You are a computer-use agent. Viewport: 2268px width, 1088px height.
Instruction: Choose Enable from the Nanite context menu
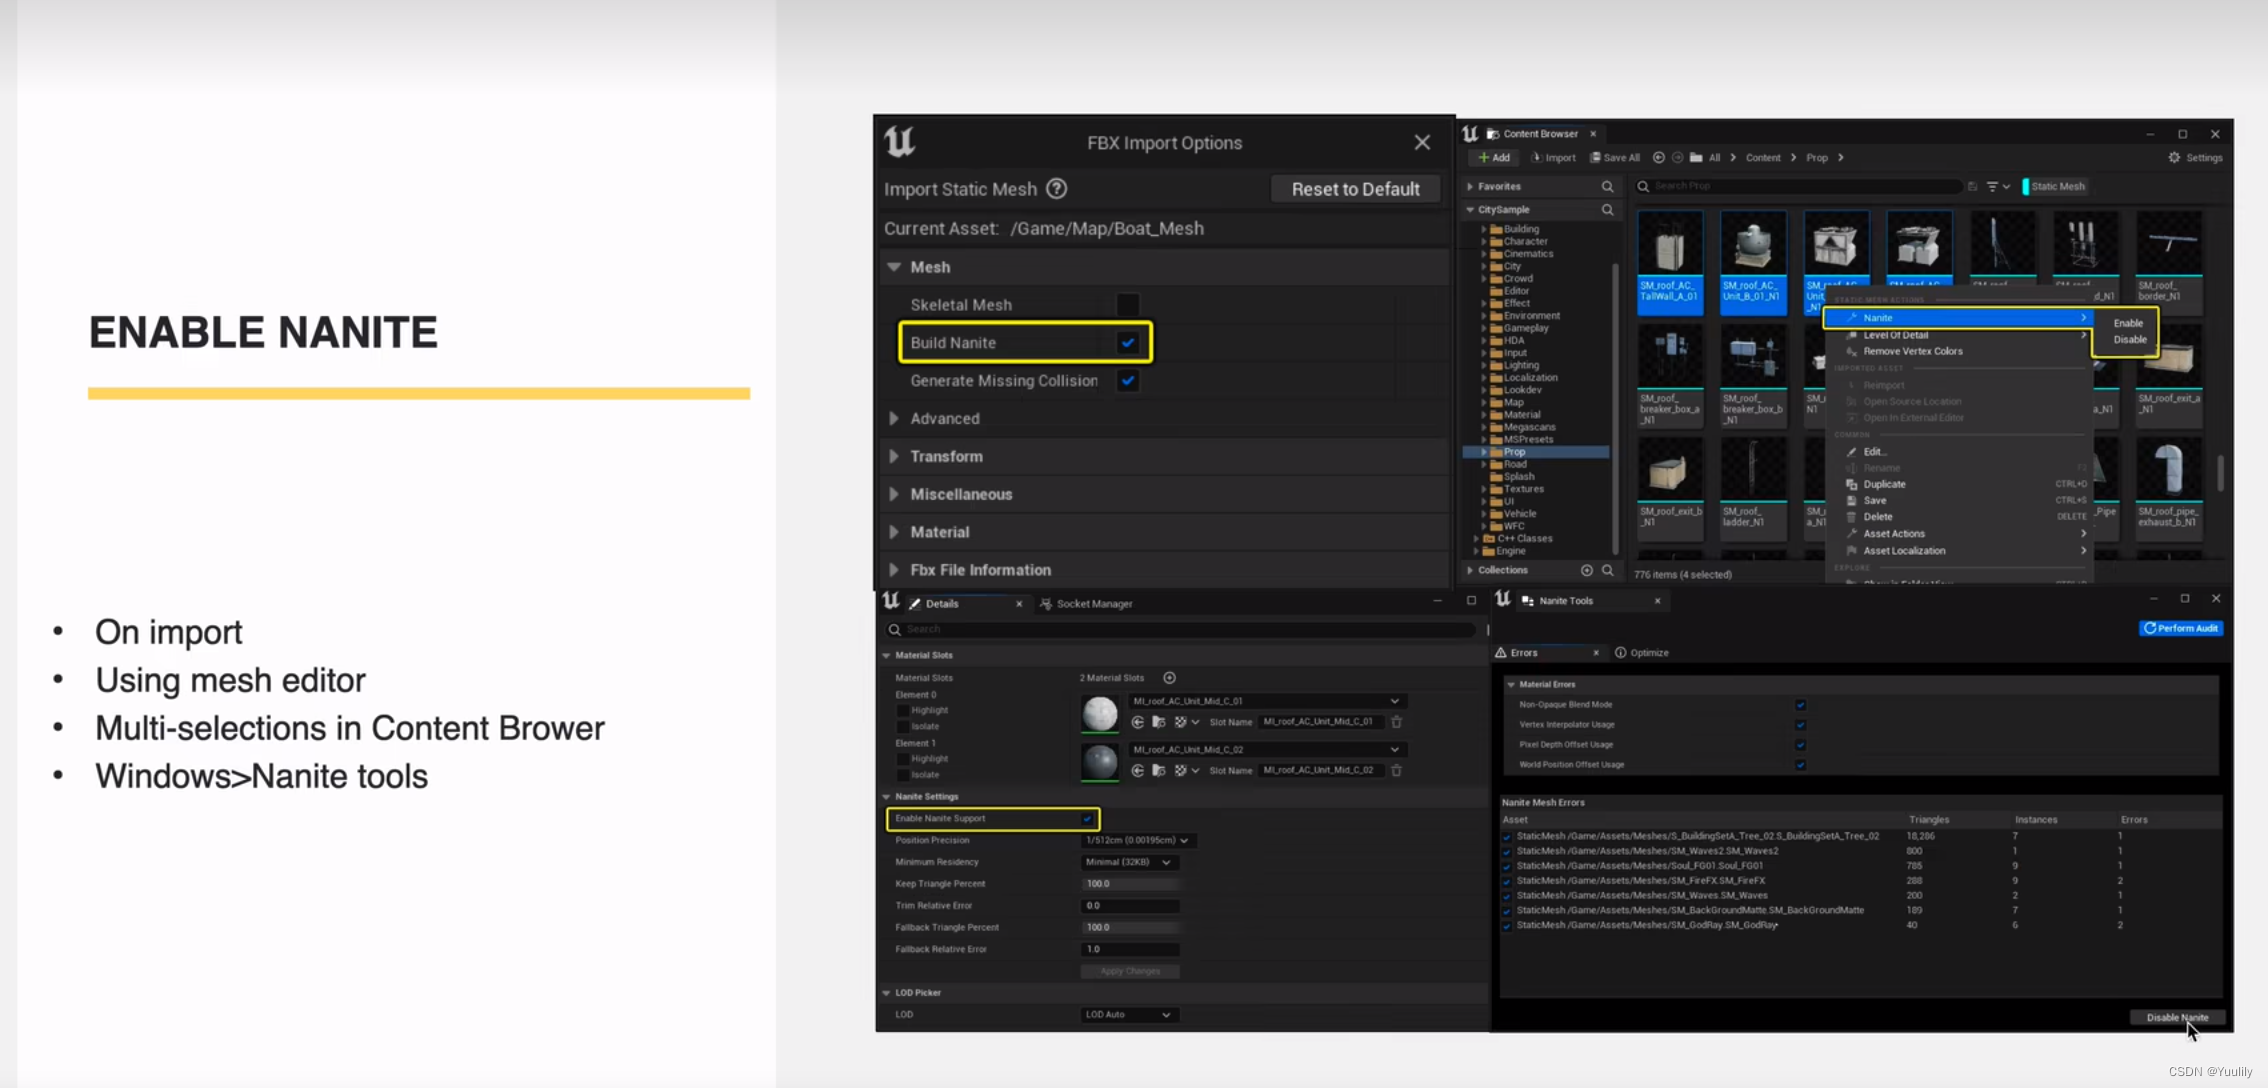click(x=2128, y=322)
